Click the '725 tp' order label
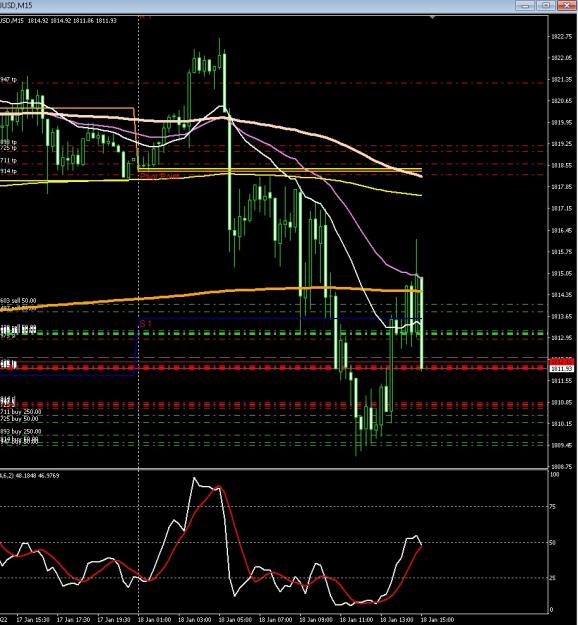 (x=8, y=148)
